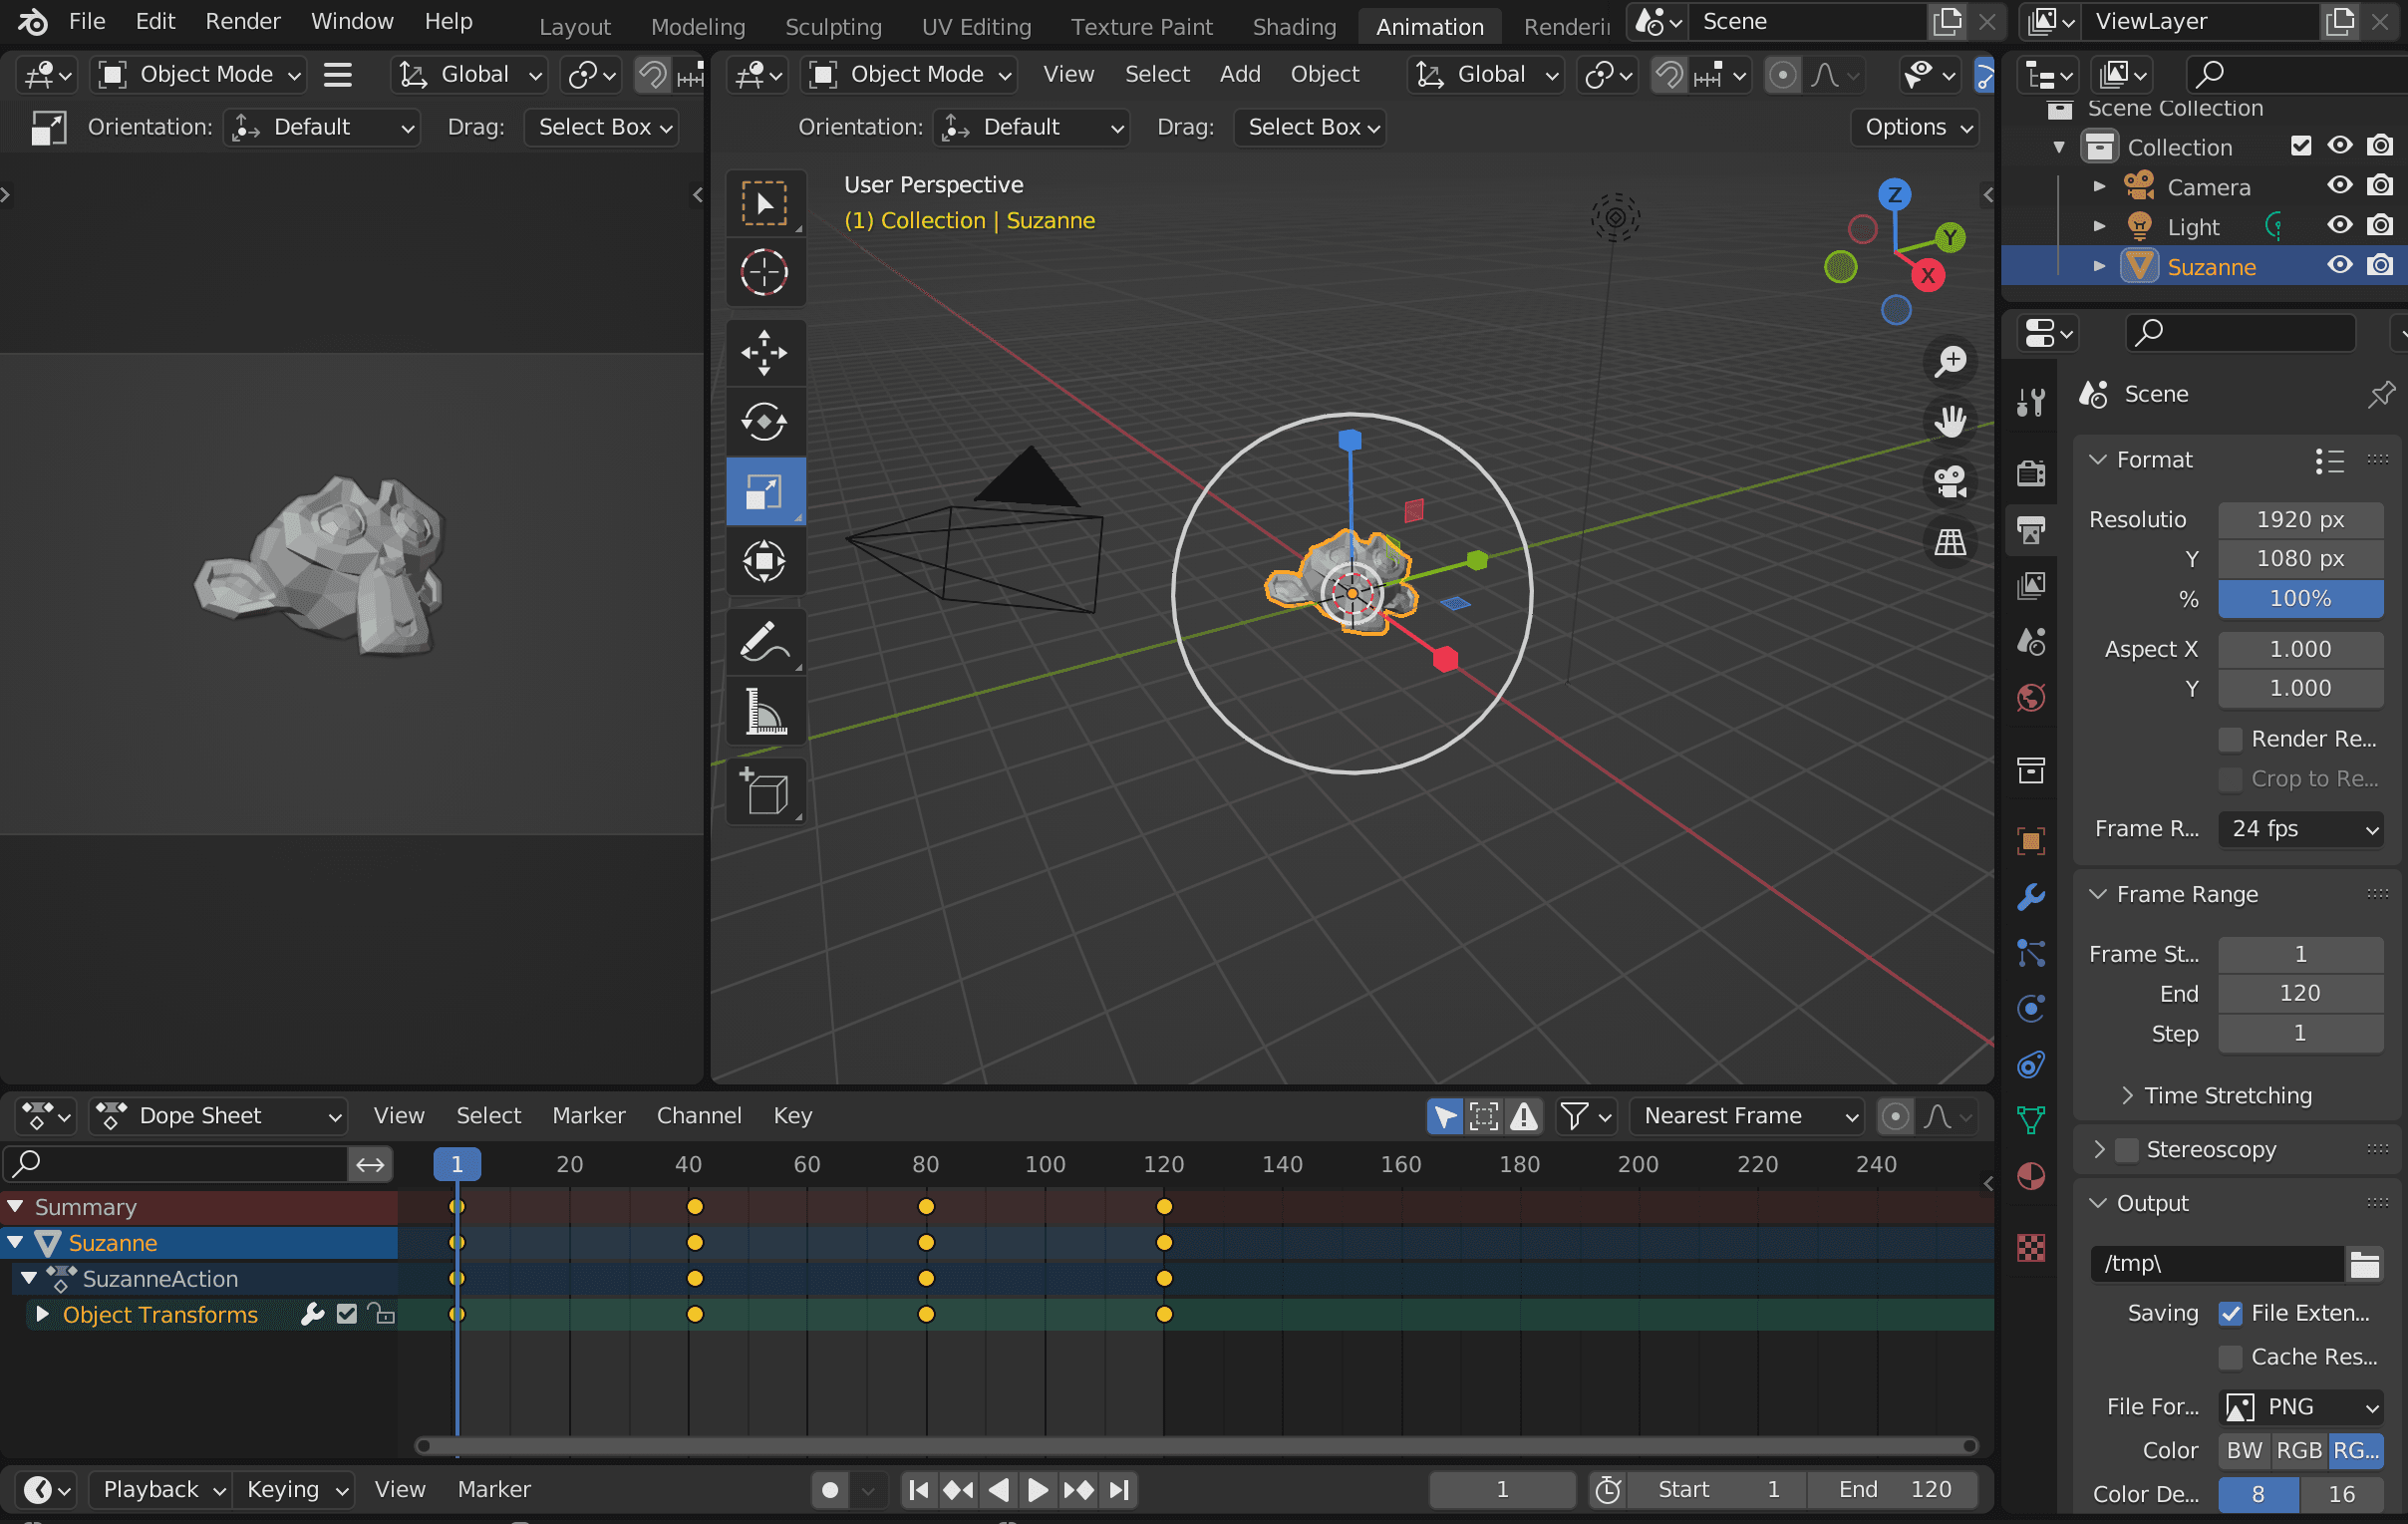2408x1524 pixels.
Task: Switch to the Sculpting workspace tab
Action: pyautogui.click(x=833, y=27)
